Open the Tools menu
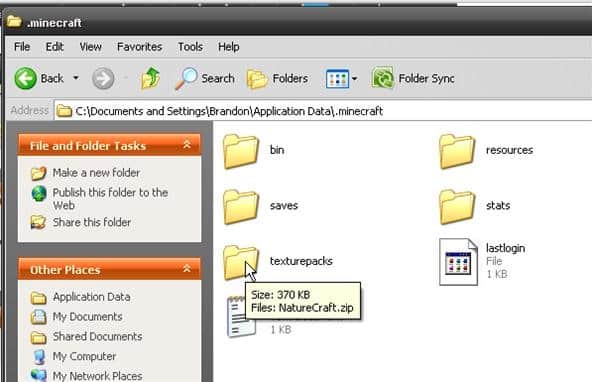Viewport: 592px width, 382px height. click(x=190, y=47)
